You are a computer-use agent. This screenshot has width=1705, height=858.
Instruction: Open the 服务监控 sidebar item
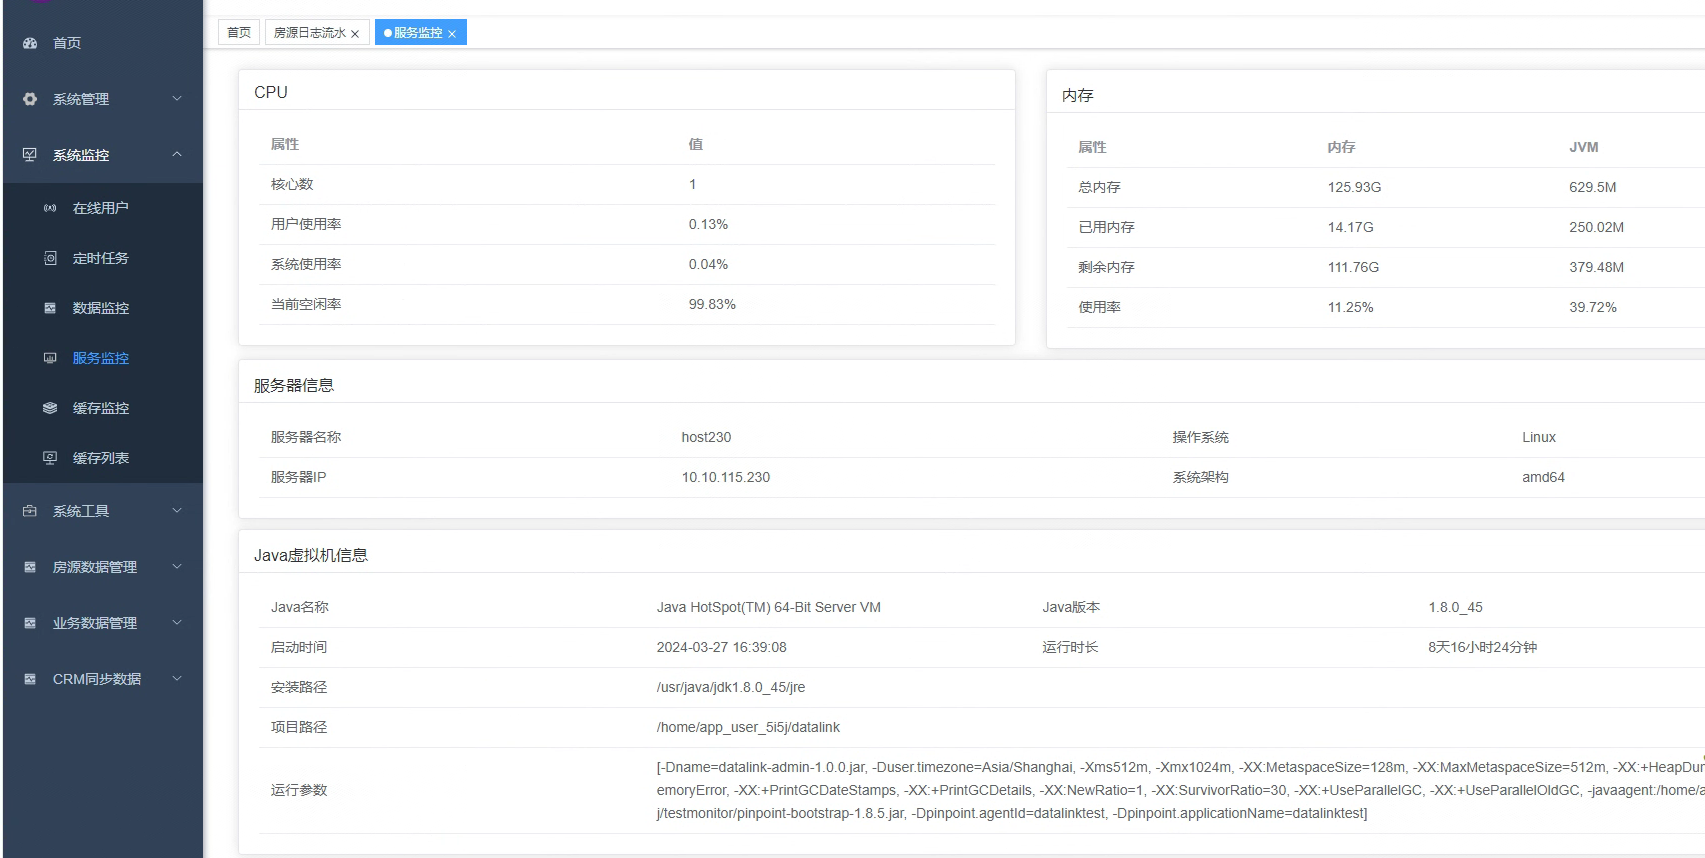coord(103,358)
